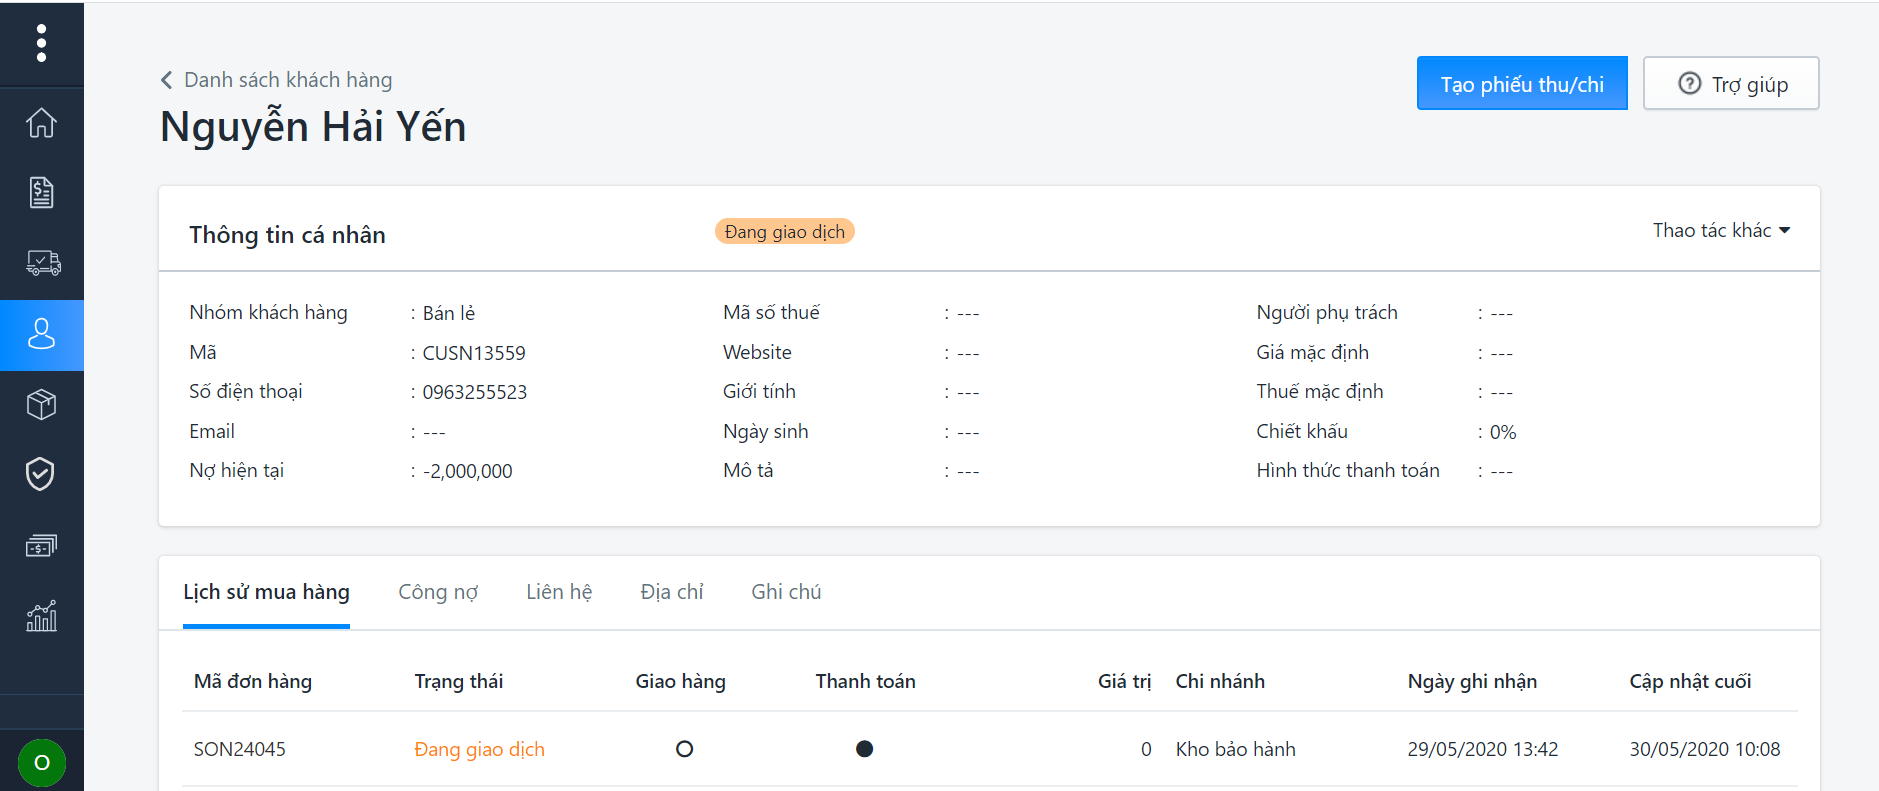
Task: Click date 29/05/2020 13:42
Action: click(1483, 749)
